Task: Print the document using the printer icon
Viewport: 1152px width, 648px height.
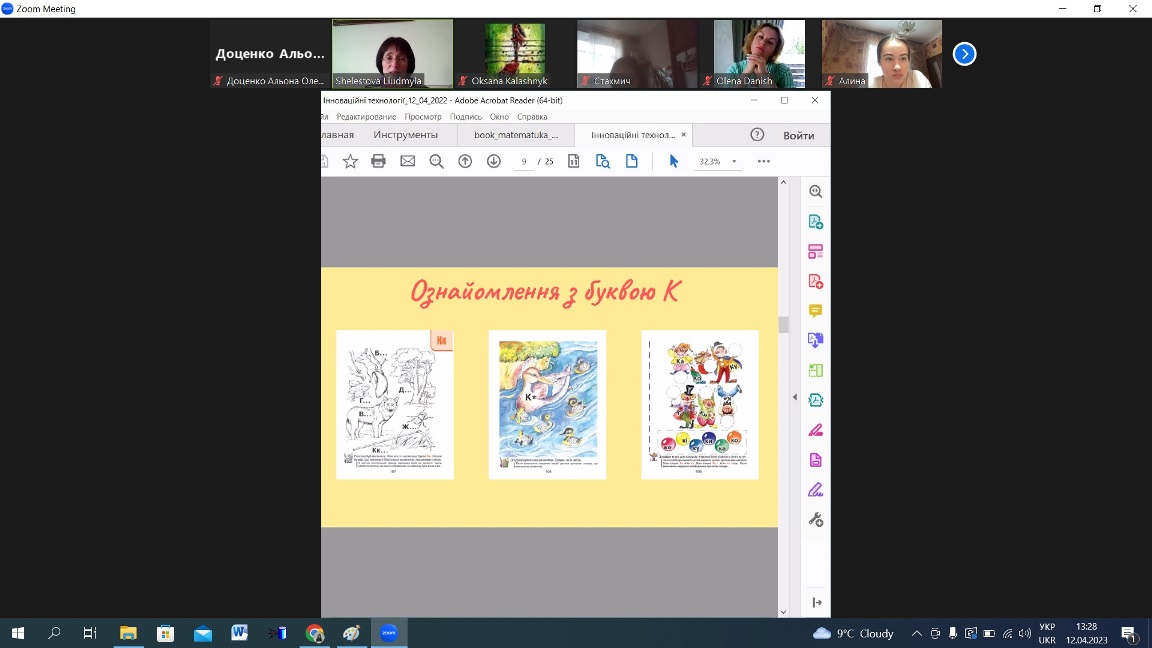Action: click(378, 161)
